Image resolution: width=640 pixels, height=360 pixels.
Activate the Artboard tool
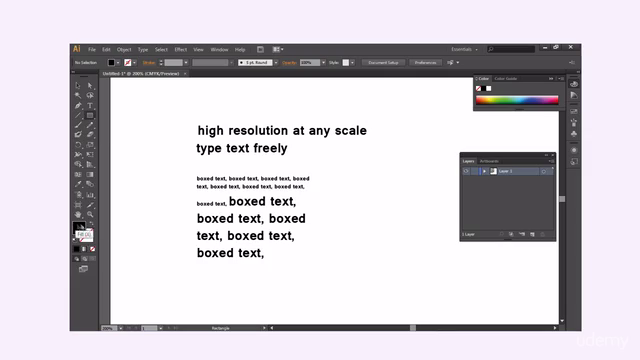coord(78,204)
